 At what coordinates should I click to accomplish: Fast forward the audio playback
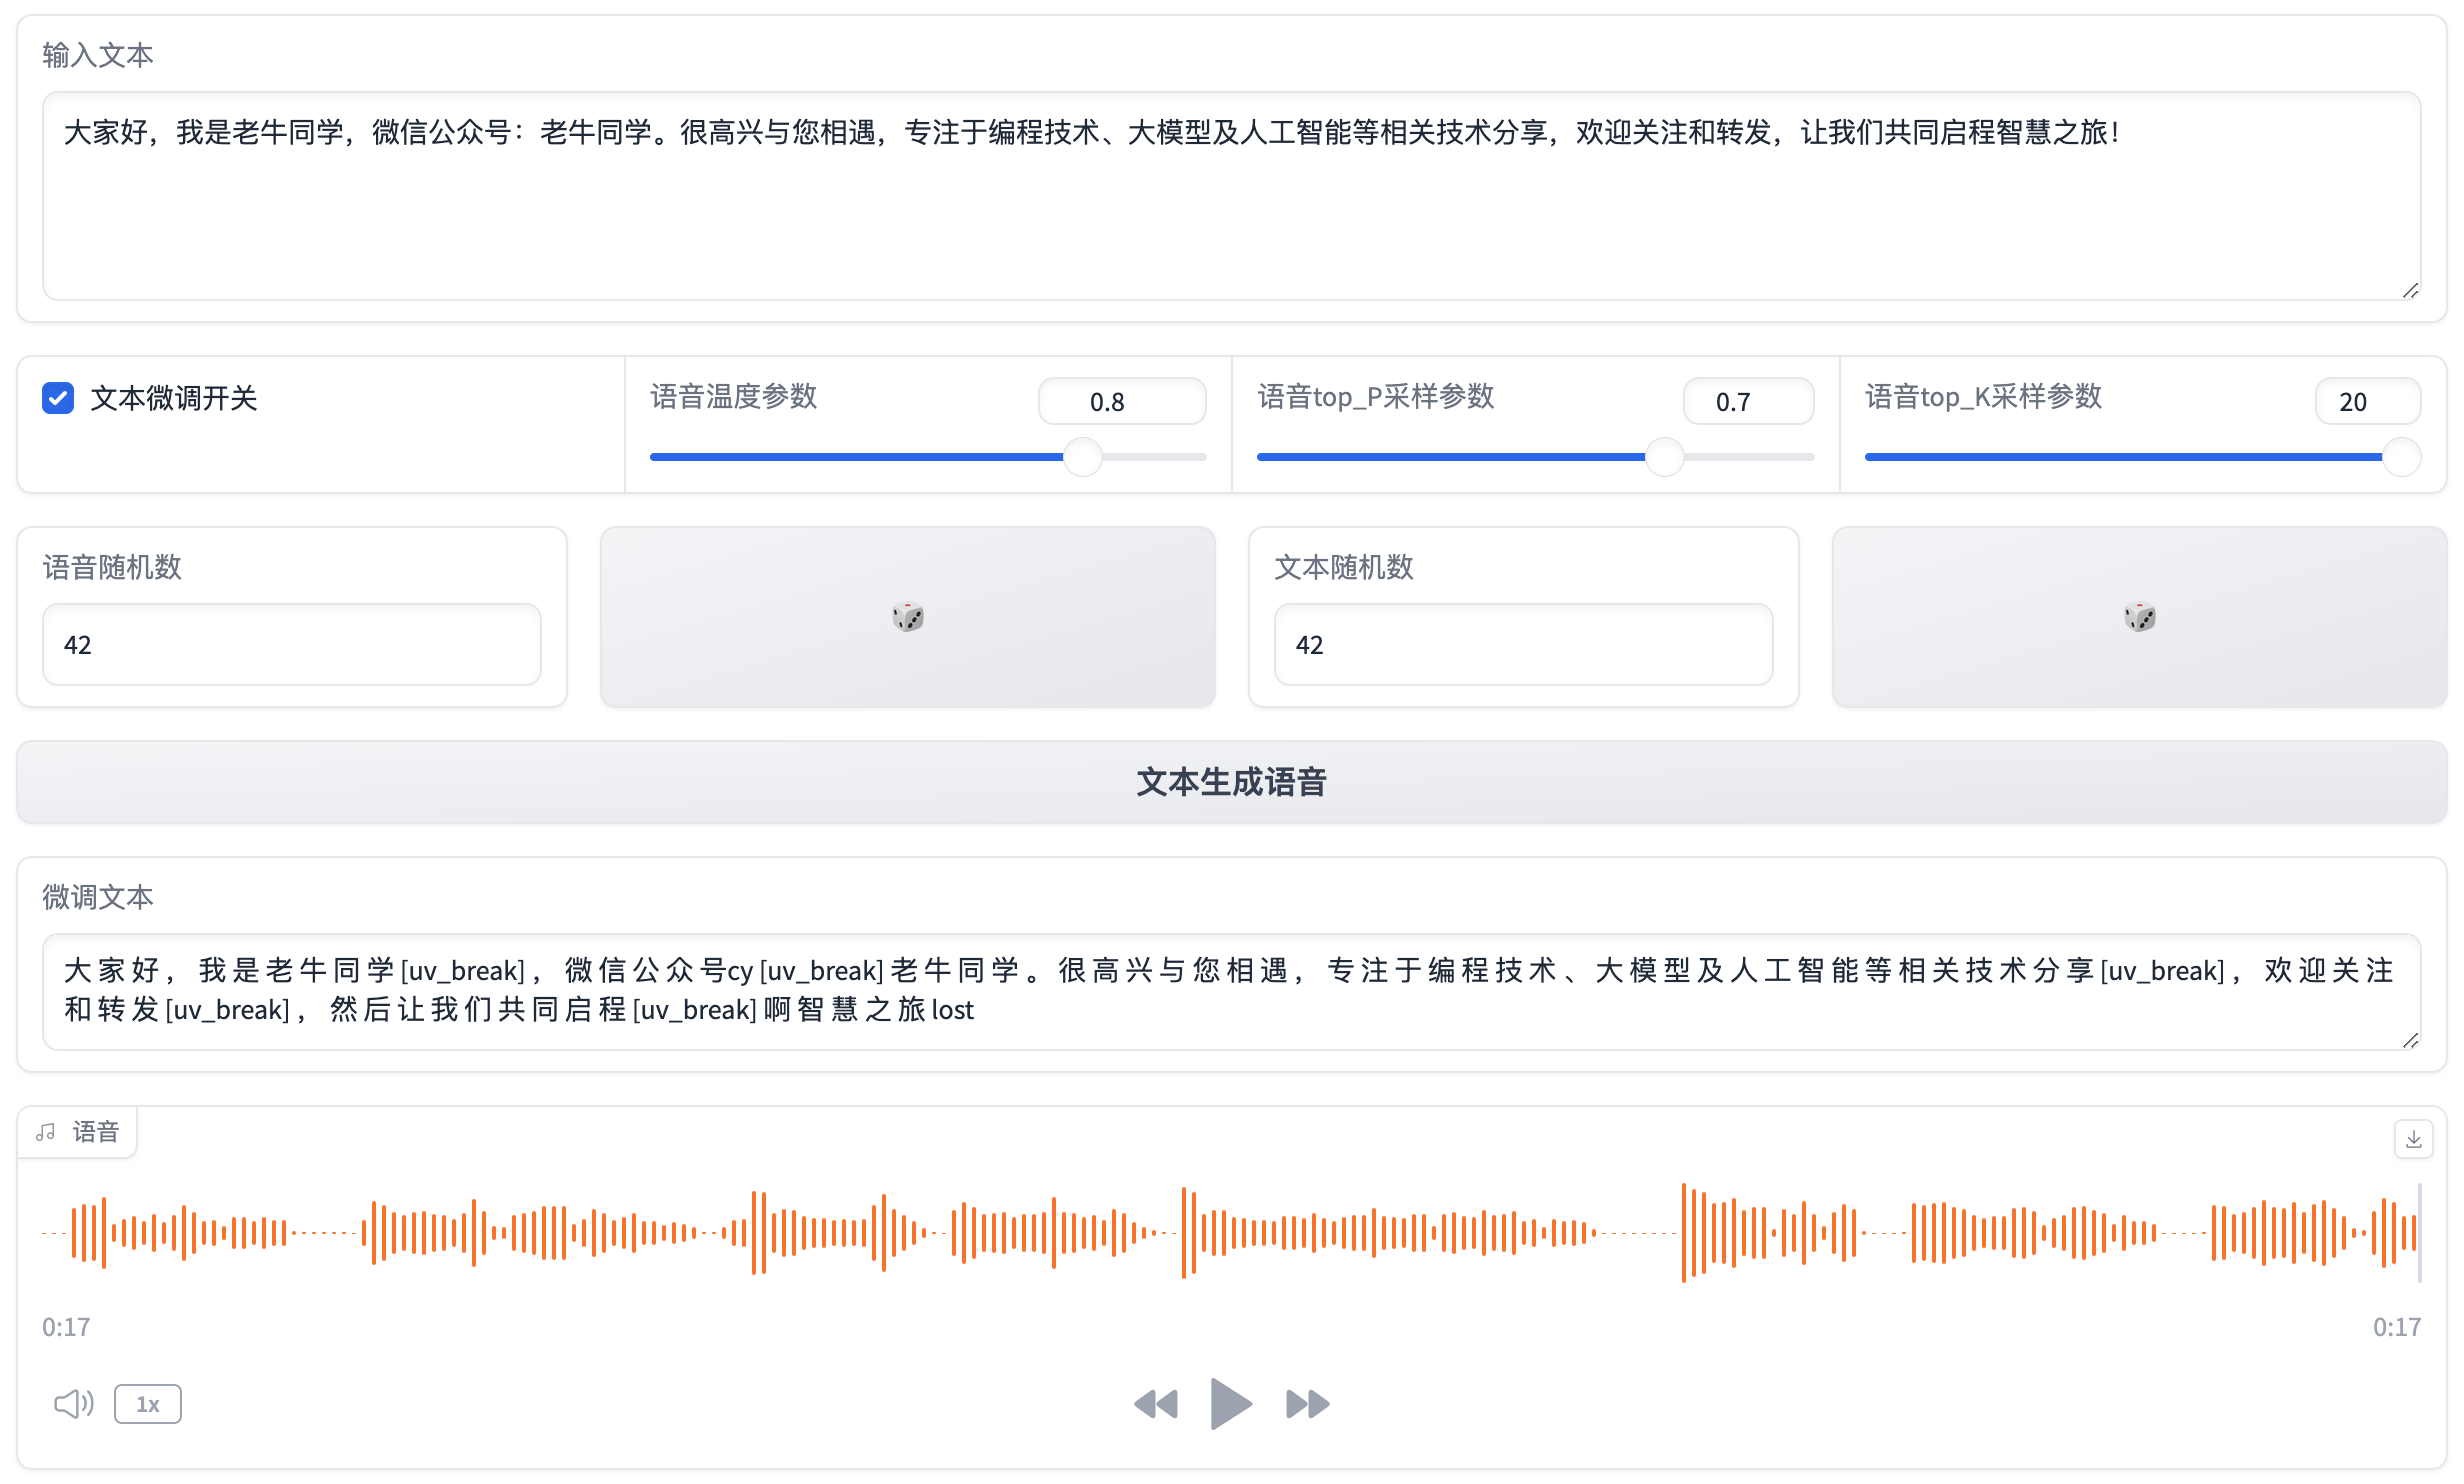[1307, 1404]
